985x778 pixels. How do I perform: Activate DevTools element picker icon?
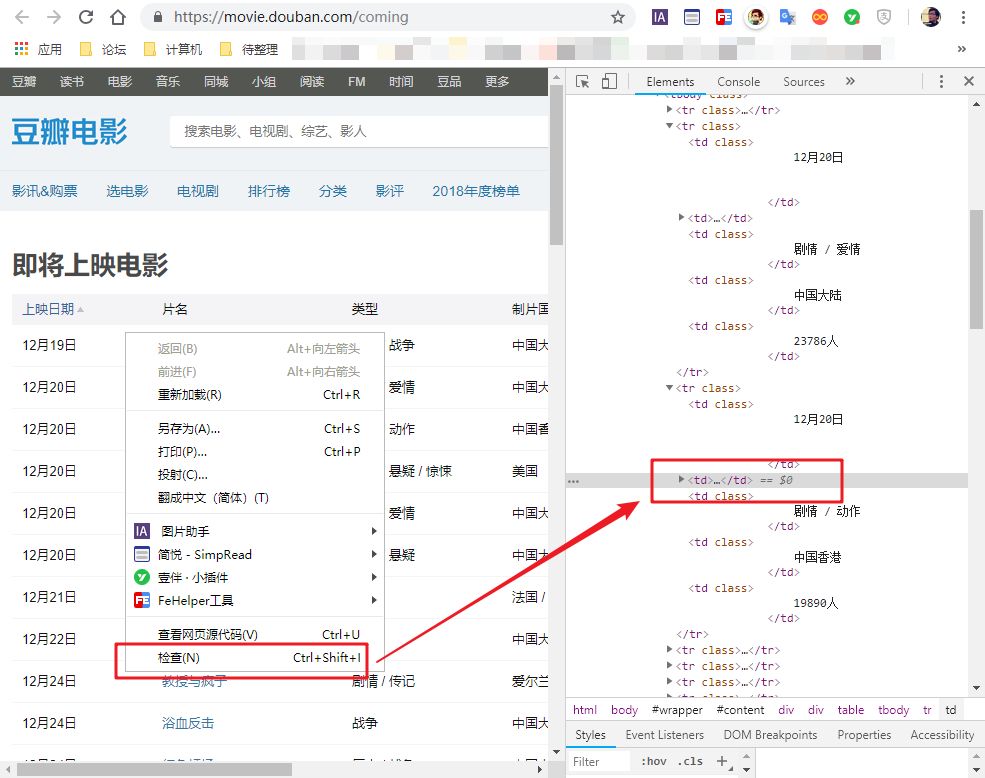click(582, 82)
